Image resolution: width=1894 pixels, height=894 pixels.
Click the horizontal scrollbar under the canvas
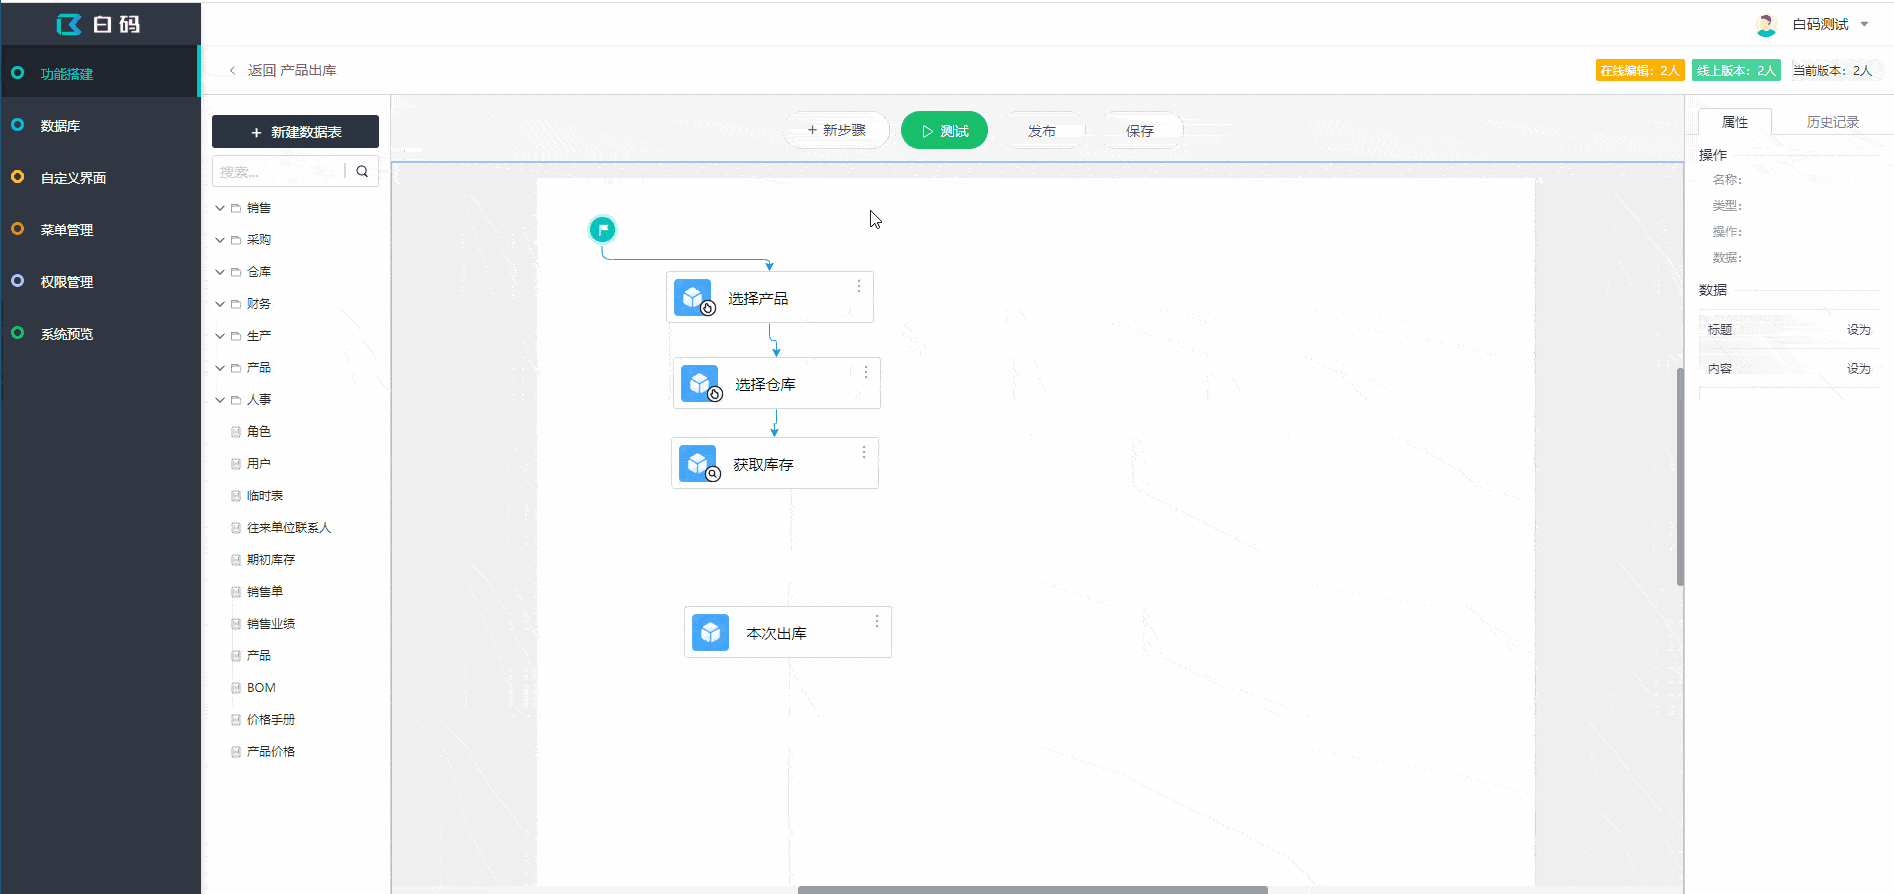[1032, 889]
